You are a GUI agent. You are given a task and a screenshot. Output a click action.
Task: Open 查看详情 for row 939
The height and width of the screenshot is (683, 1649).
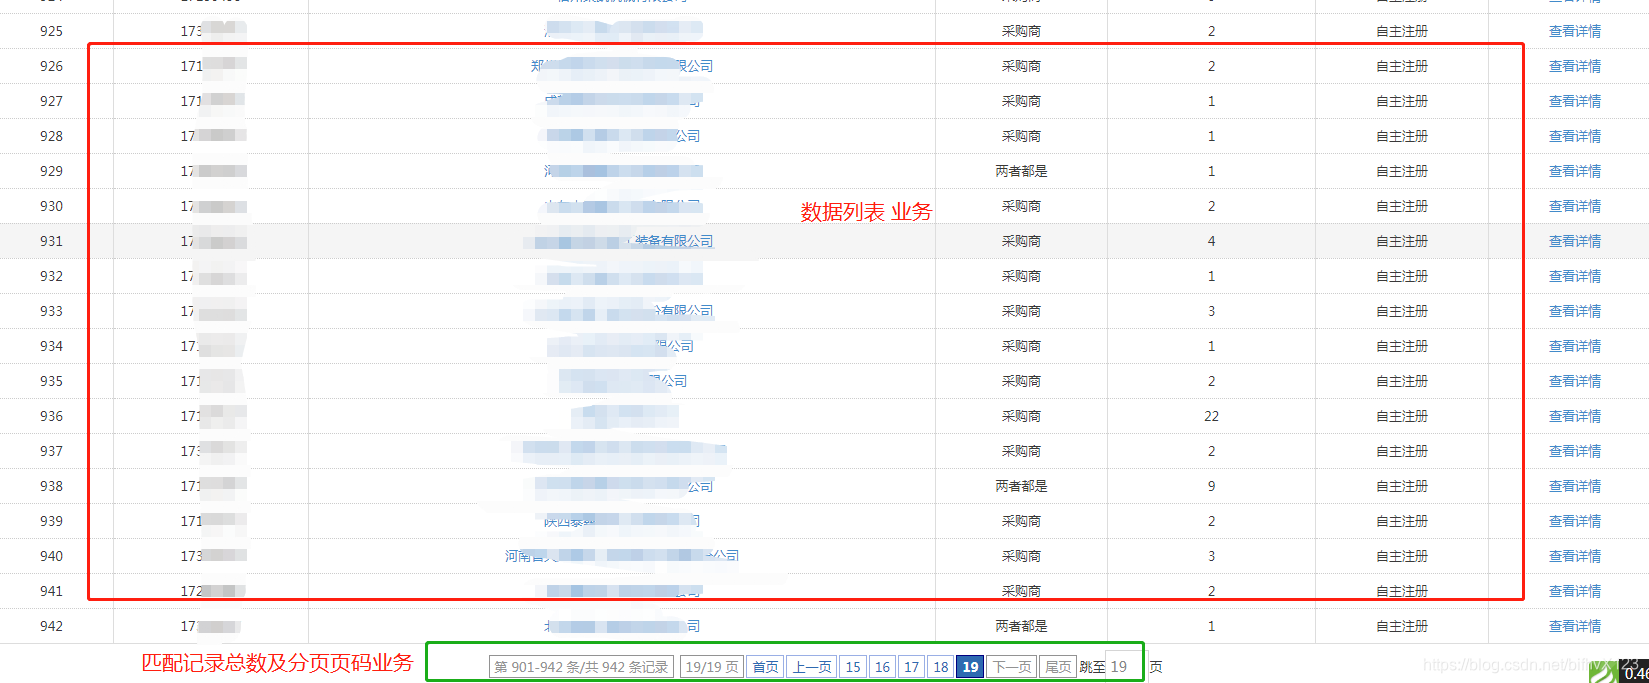pos(1574,521)
